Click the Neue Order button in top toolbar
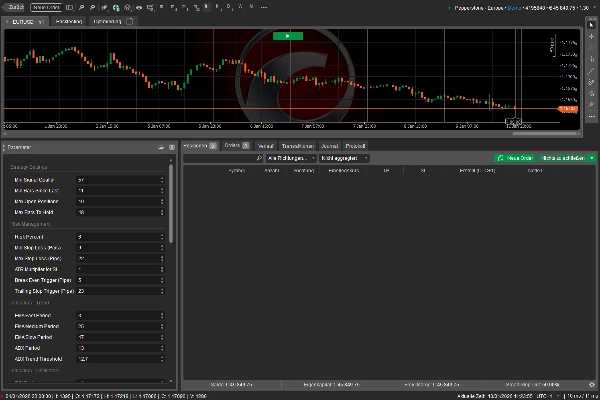Viewport: 600px width, 400px height. click(46, 7)
